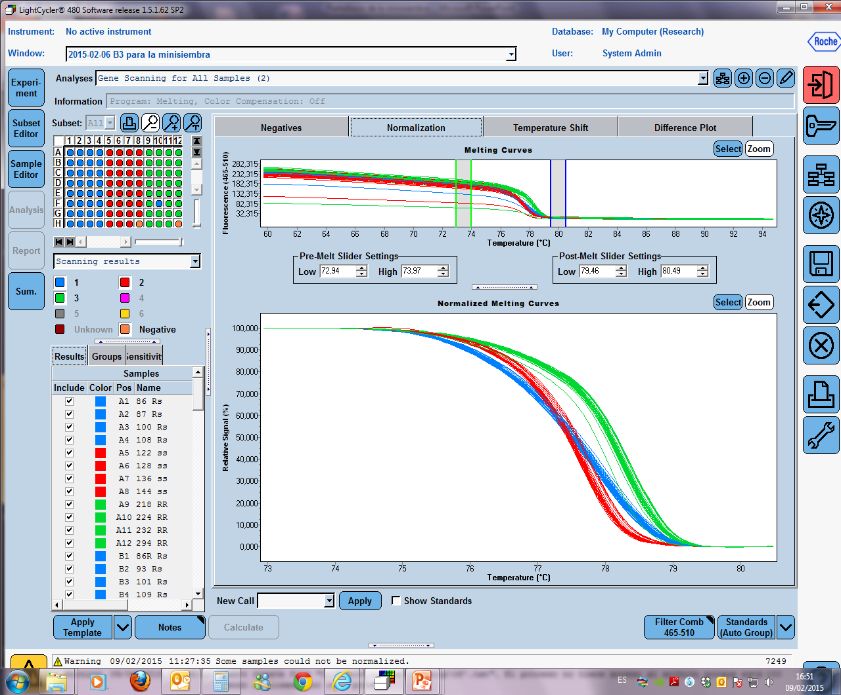
Task: Launch Google Chrome from the taskbar
Action: pos(303,681)
